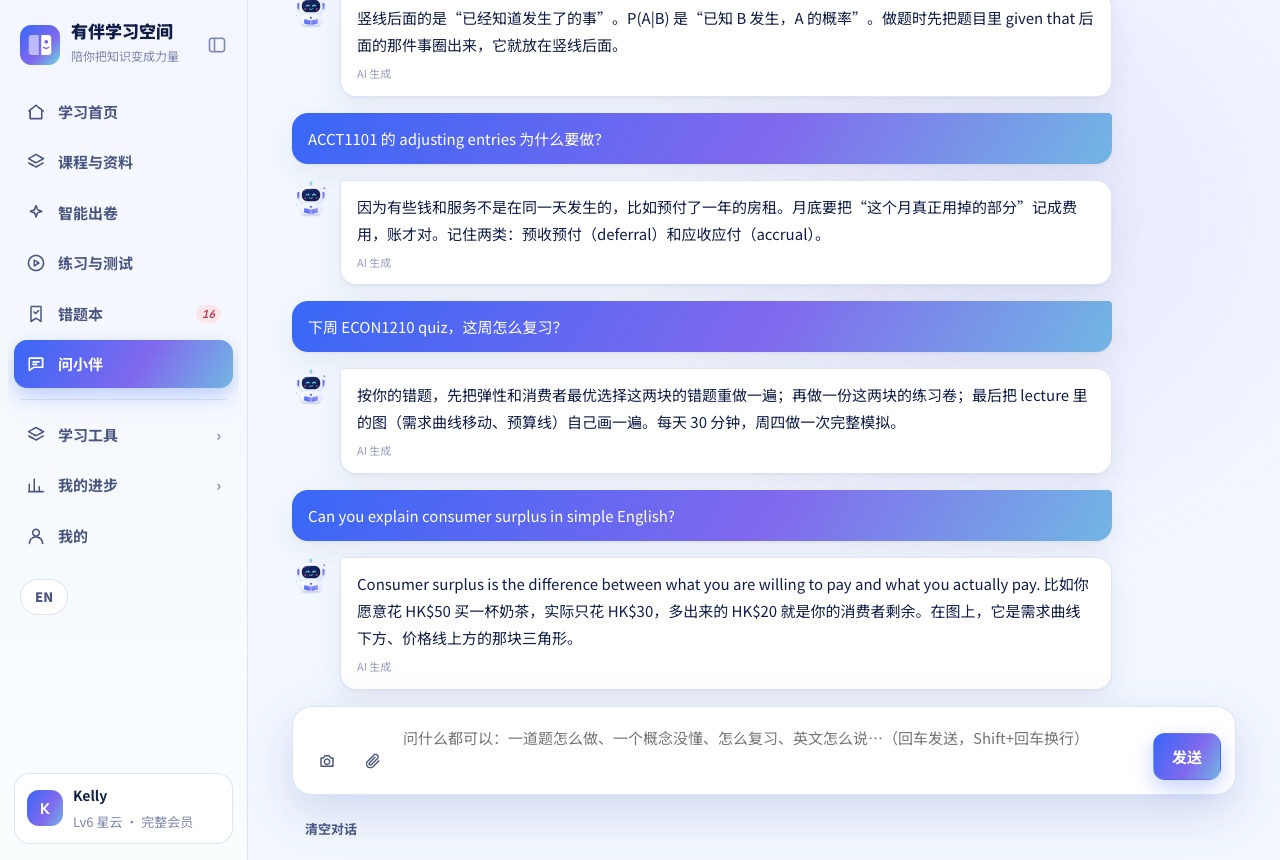The height and width of the screenshot is (860, 1280).
Task: Click the Lv6 星云 · 完整会员 membership text
Action: pyautogui.click(x=133, y=822)
